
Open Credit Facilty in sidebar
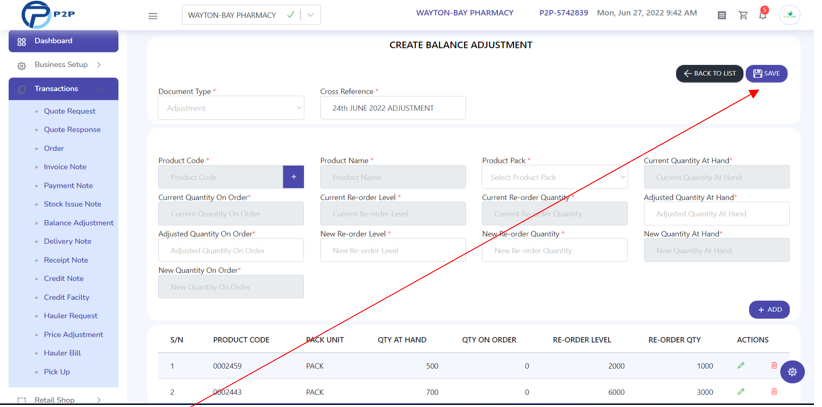(67, 297)
